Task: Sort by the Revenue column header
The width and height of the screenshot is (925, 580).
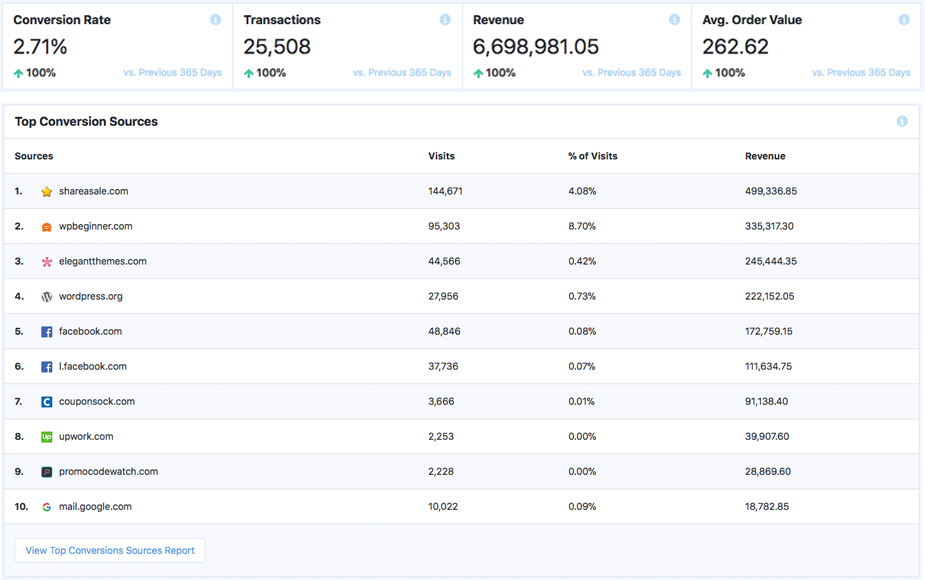Action: point(765,156)
